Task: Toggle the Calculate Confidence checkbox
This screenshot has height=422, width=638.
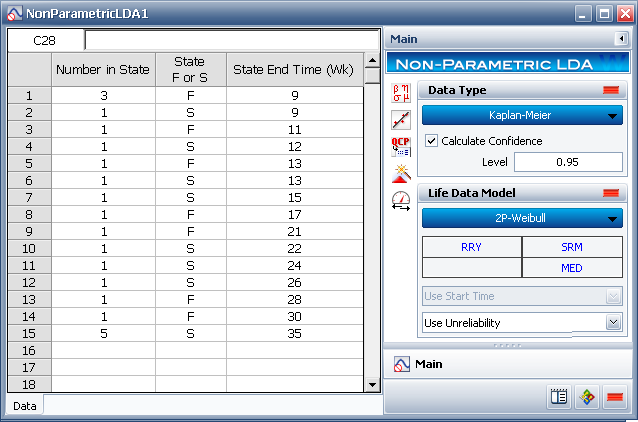Action: (x=432, y=141)
